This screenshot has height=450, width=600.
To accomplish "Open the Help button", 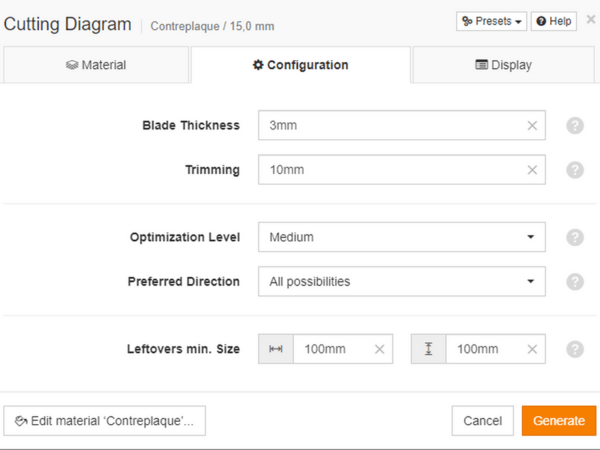I will point(554,21).
